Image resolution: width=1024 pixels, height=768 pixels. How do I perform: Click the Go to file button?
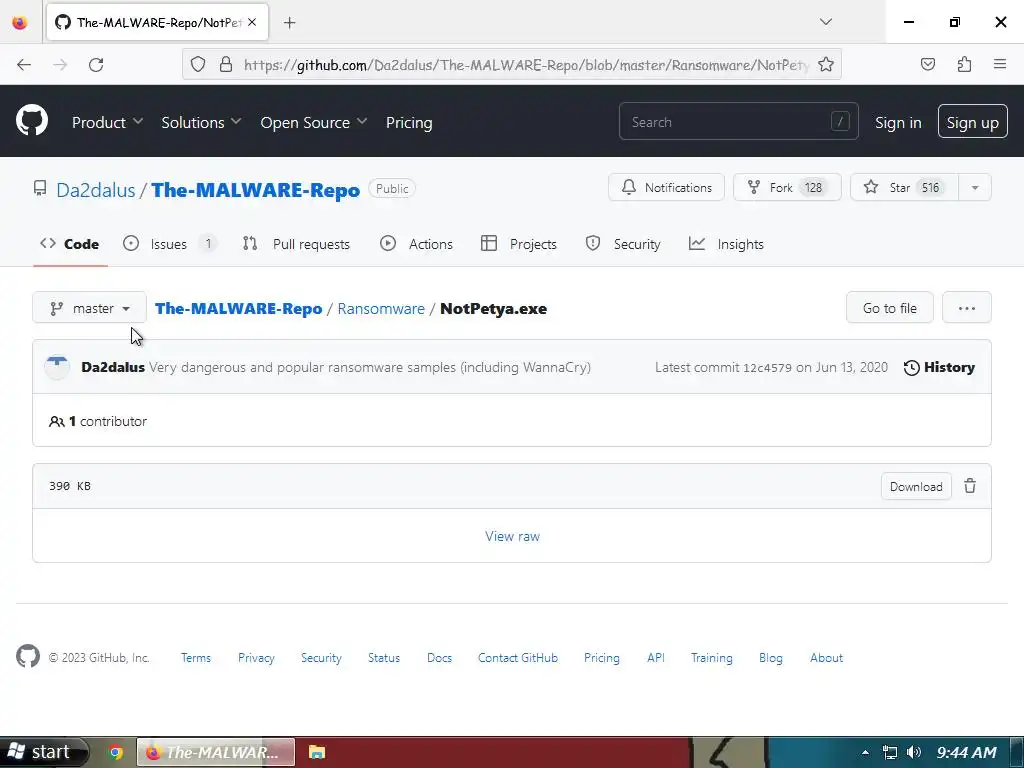(889, 308)
